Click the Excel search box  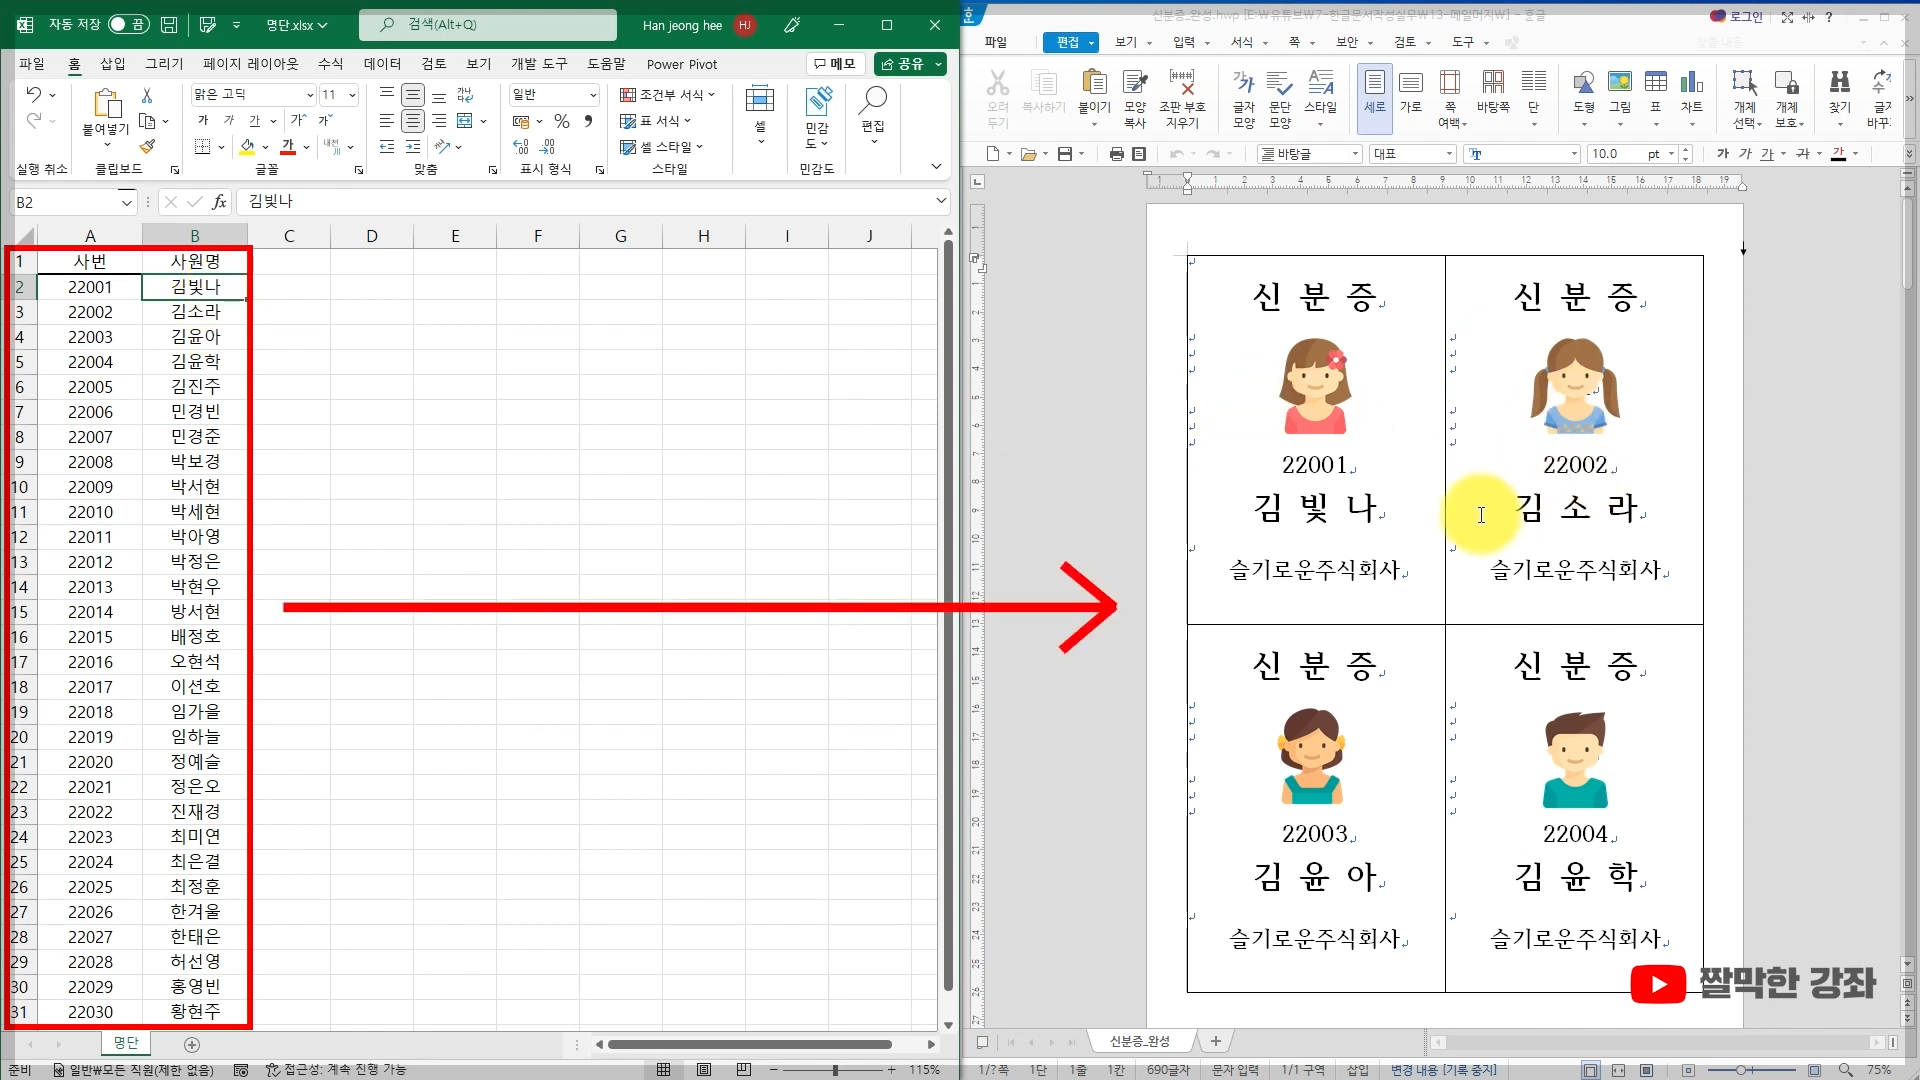click(x=487, y=25)
